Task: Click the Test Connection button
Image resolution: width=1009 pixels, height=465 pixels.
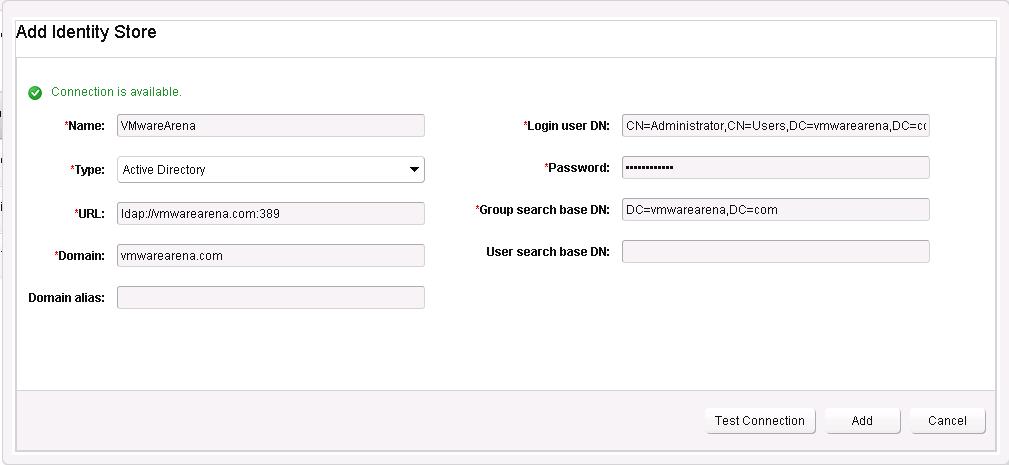Action: (759, 421)
